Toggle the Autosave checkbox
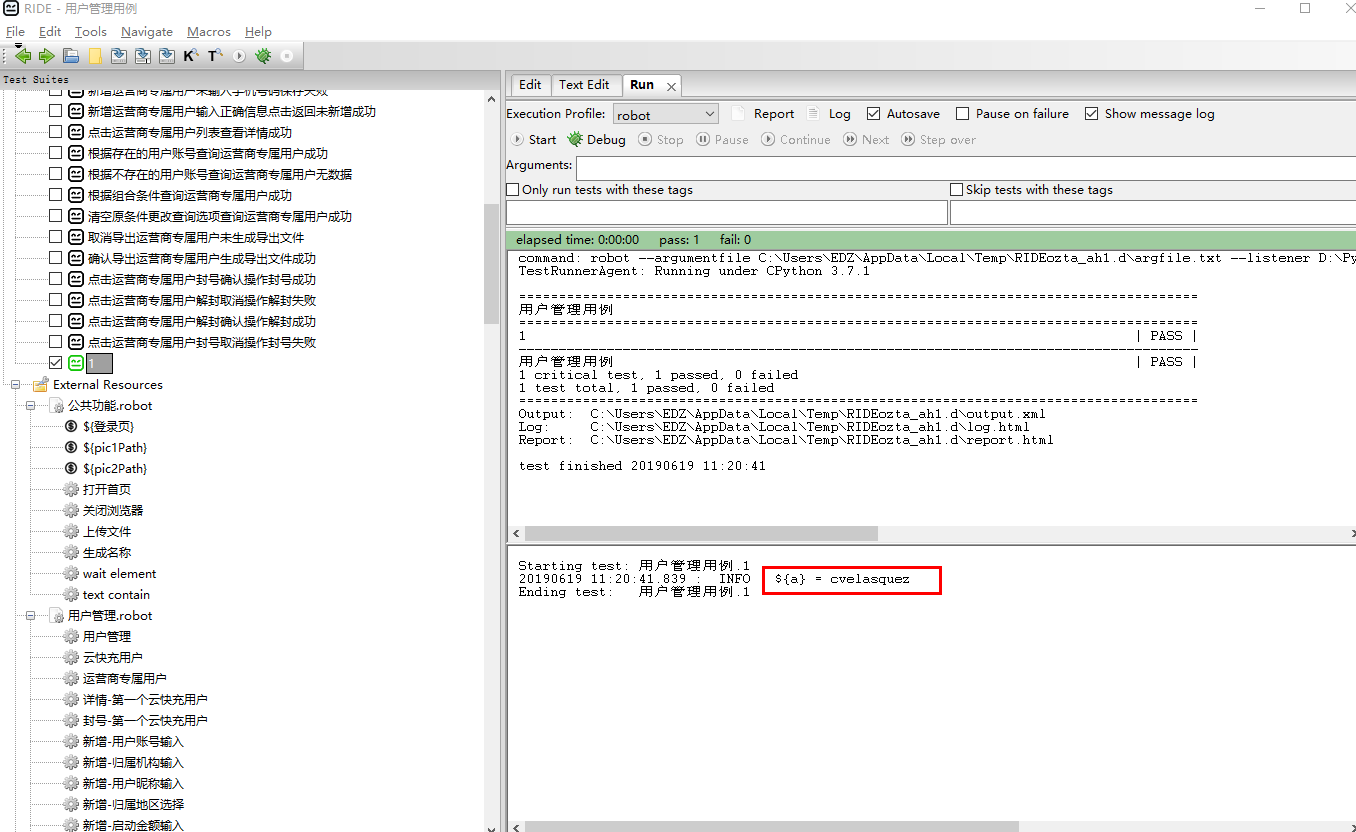Screen dimensions: 1356x832 pos(874,114)
